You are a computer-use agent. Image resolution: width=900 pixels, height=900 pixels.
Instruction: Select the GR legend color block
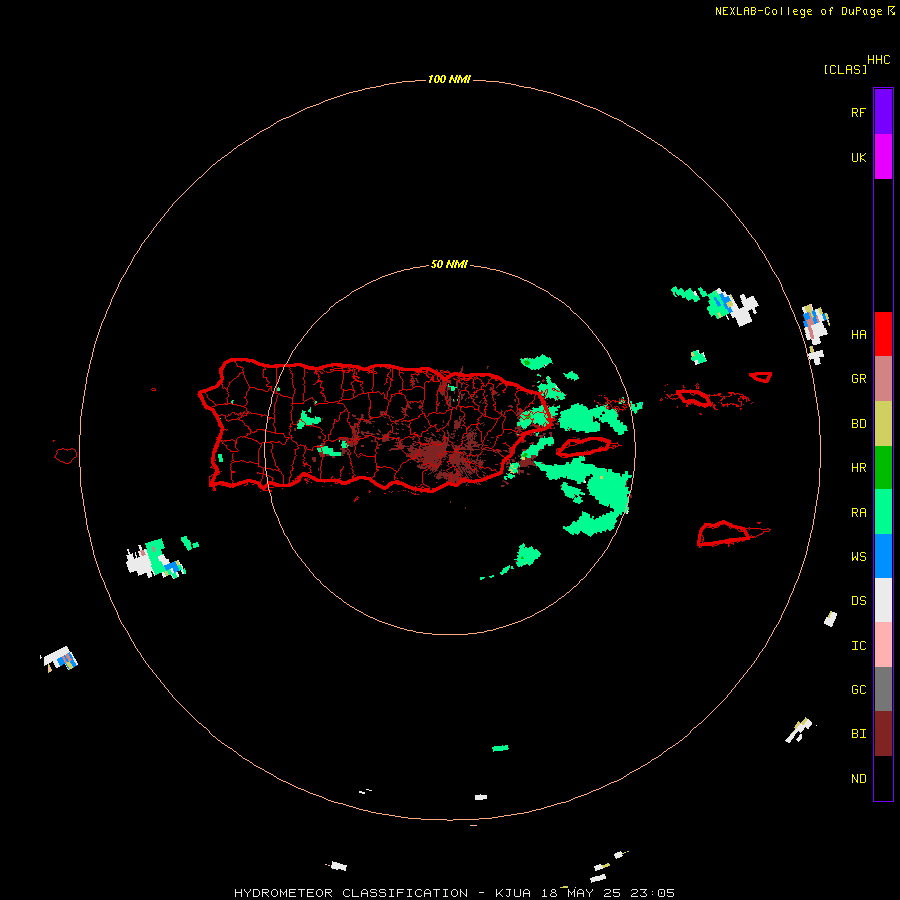pos(883,378)
